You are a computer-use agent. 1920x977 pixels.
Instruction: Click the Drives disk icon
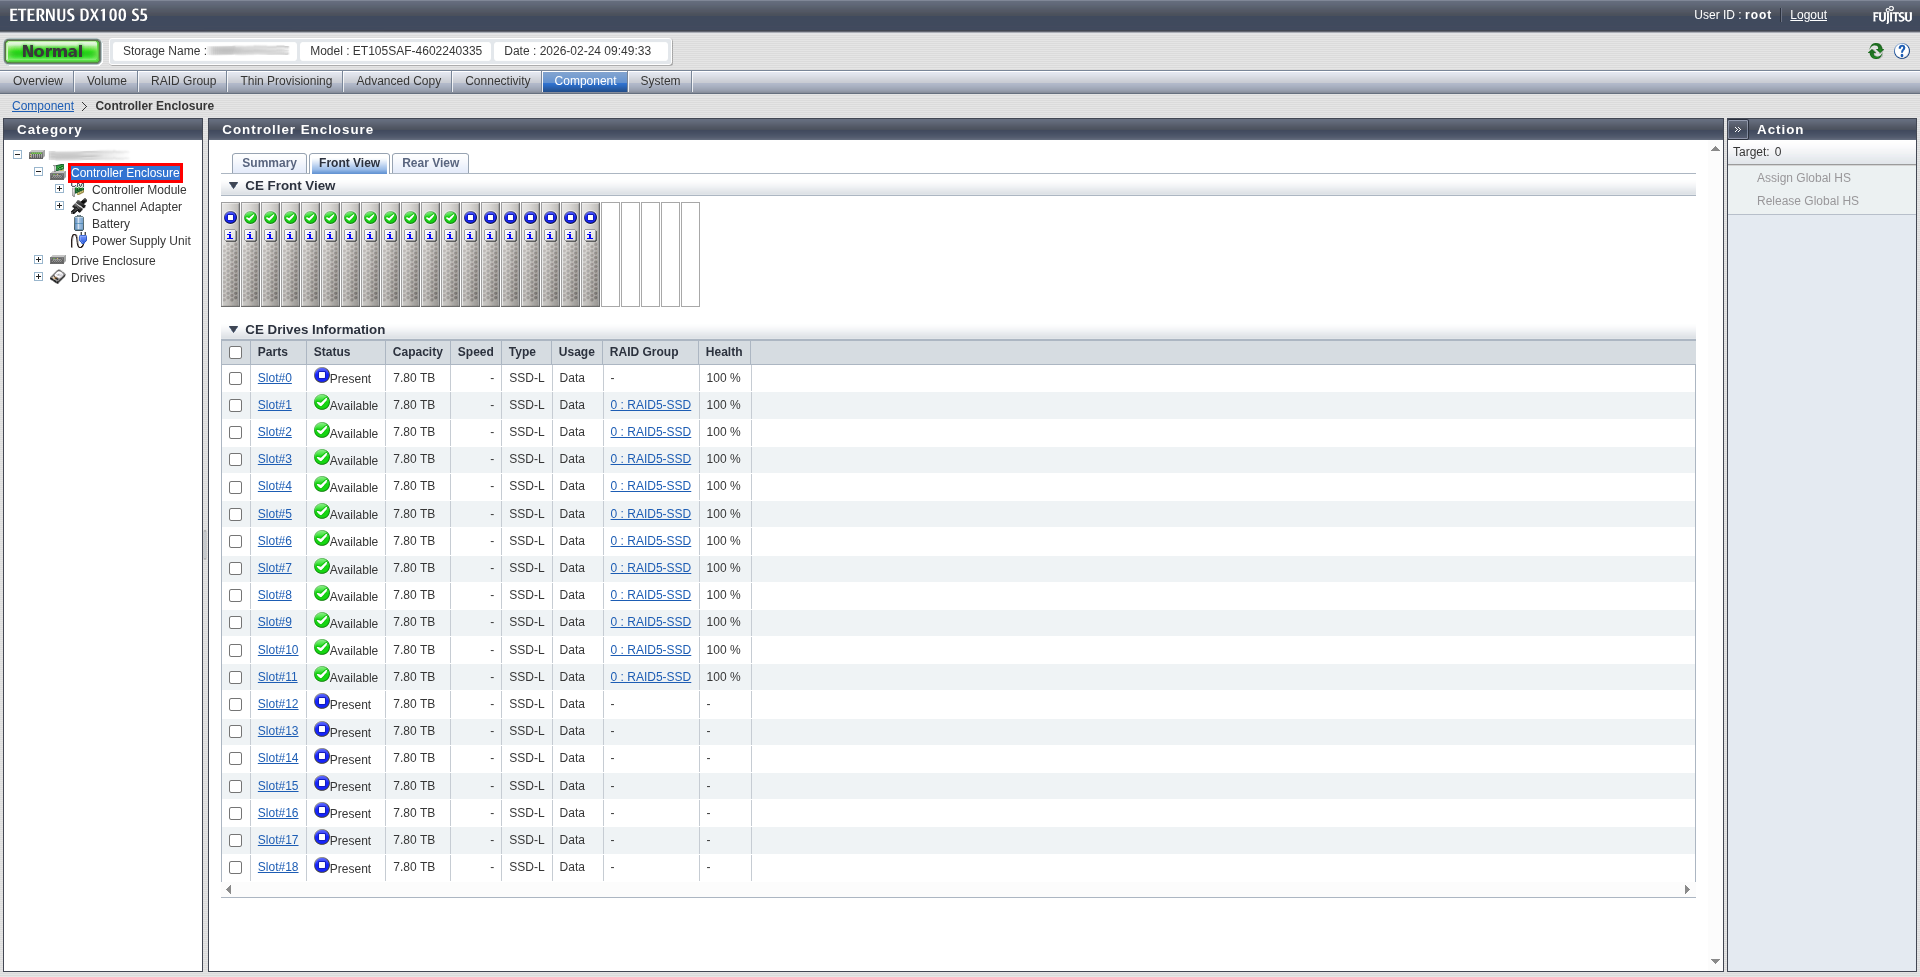pos(58,278)
